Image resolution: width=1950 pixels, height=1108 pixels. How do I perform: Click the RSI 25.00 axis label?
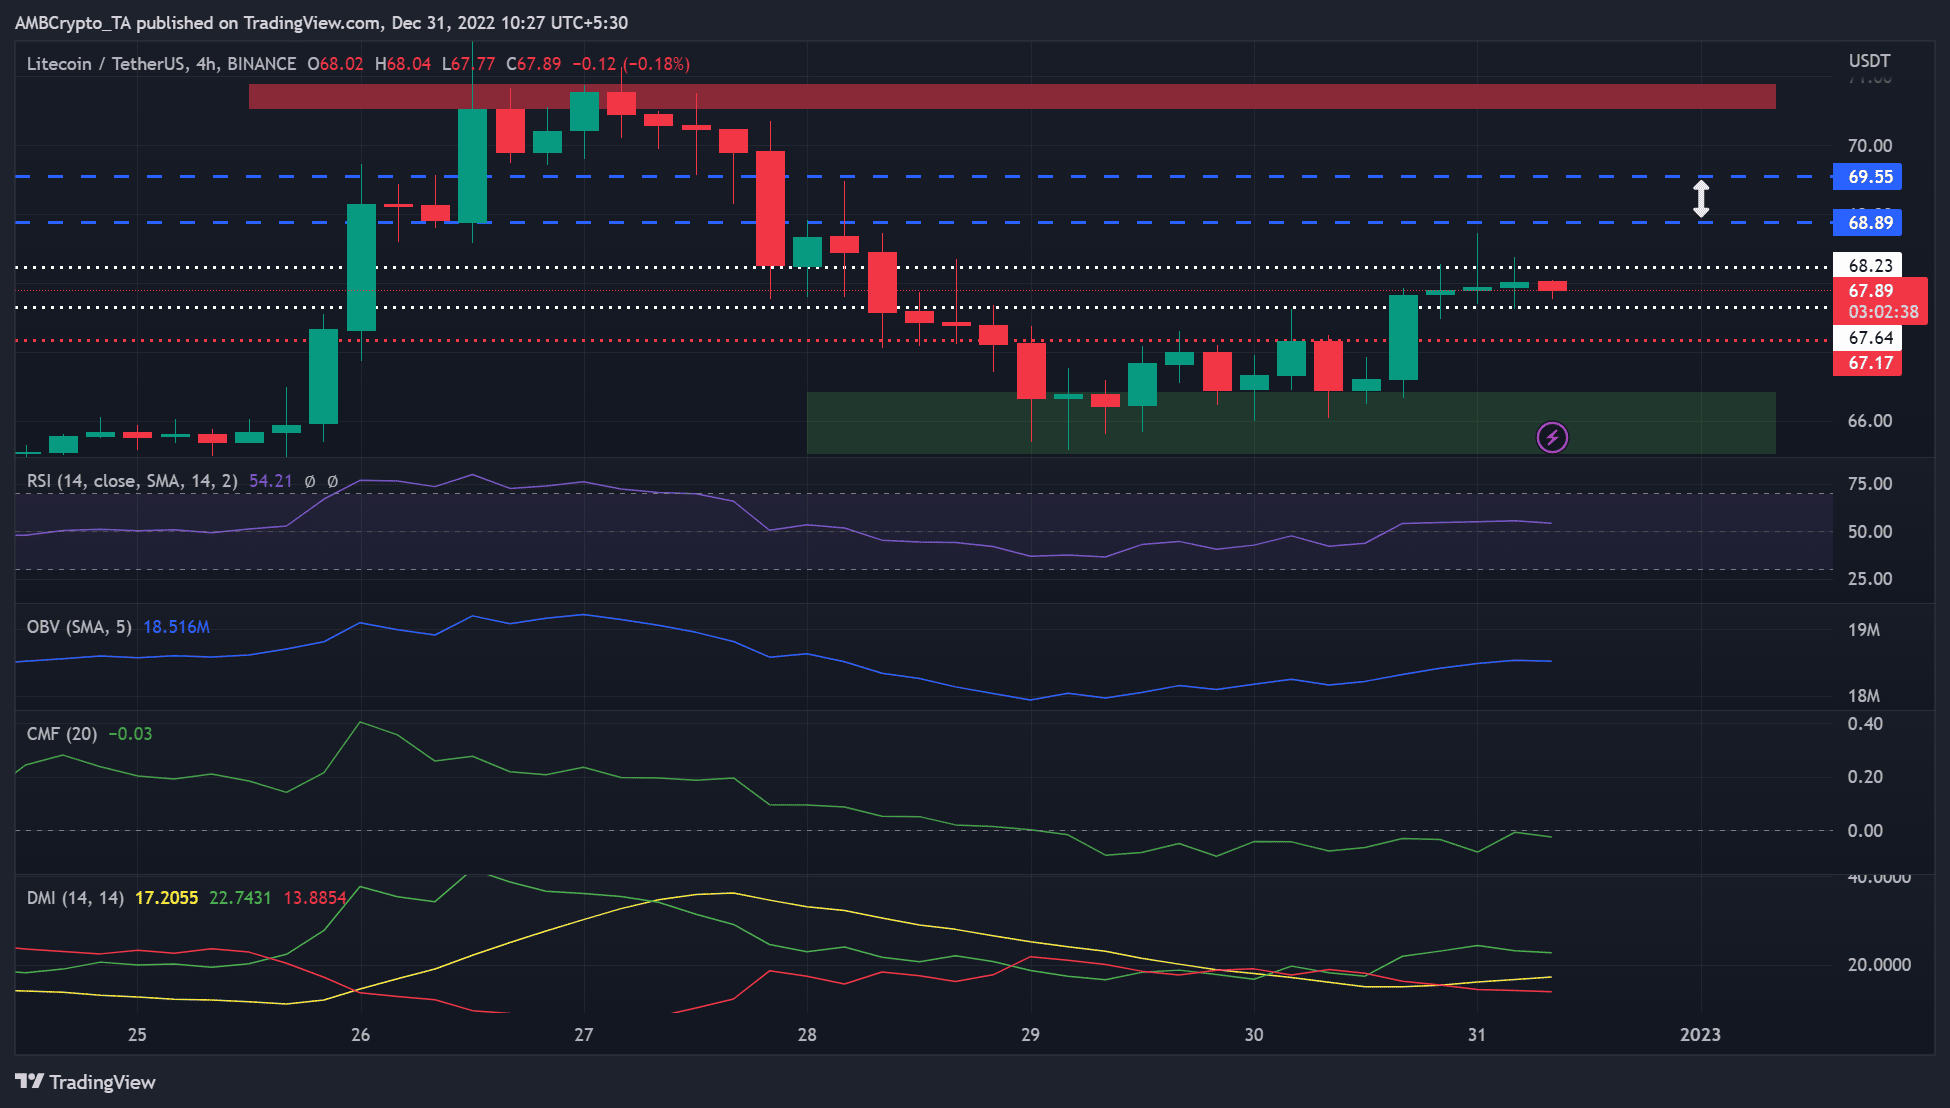1869,579
